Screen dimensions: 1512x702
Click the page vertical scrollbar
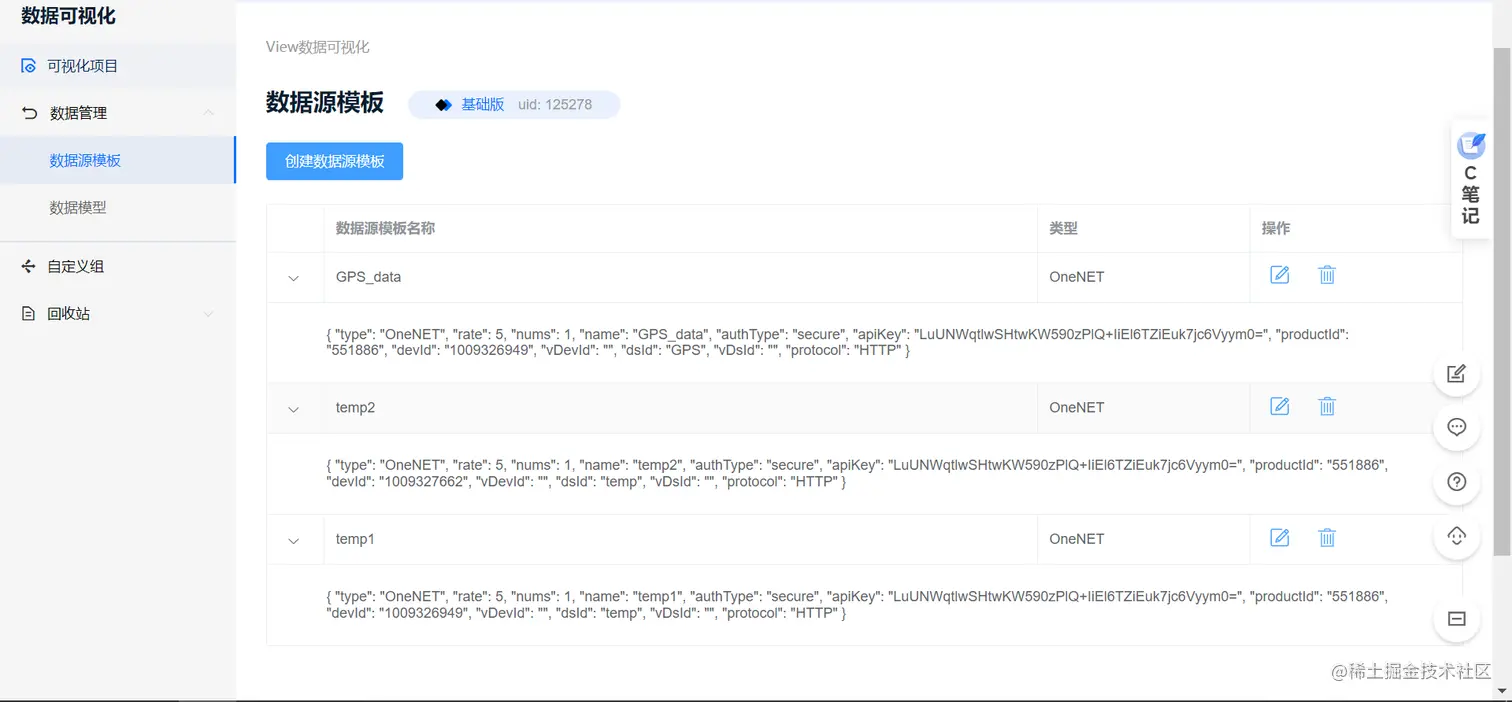tap(1502, 300)
